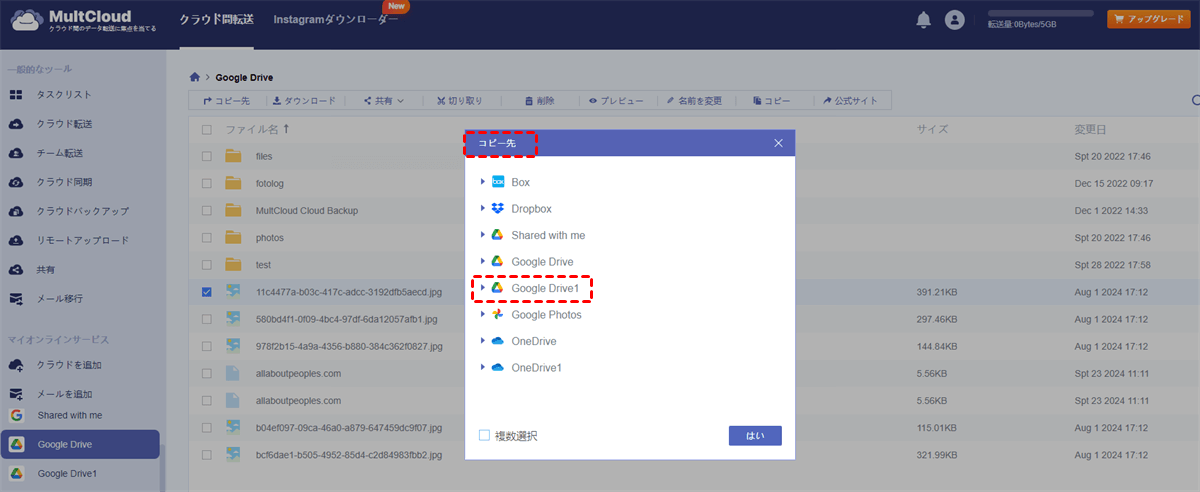Click the test folder icon
This screenshot has height=492, width=1200.
pos(234,264)
